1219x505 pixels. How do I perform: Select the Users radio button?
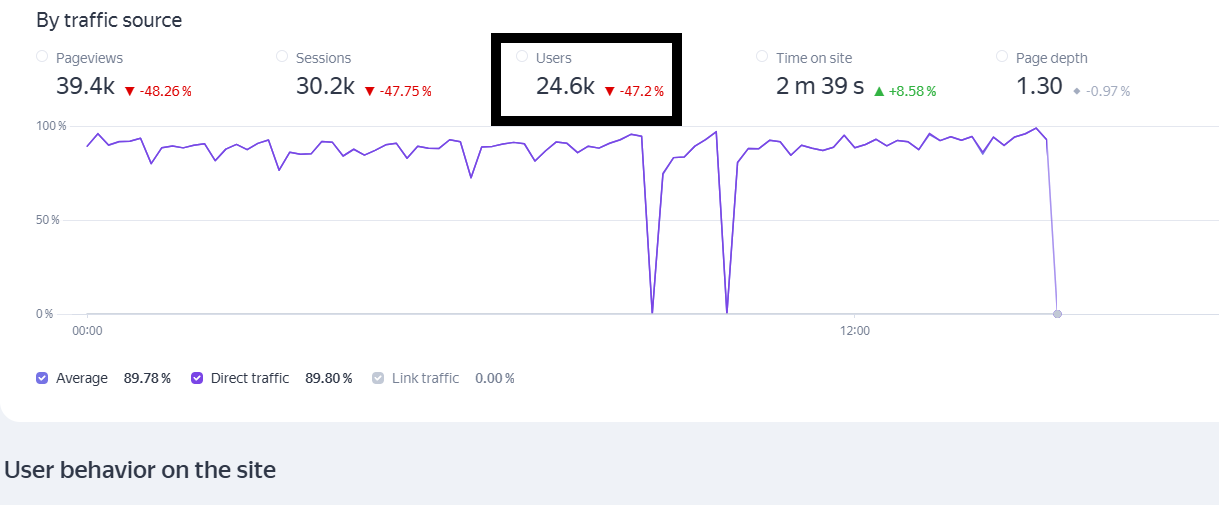coord(522,57)
